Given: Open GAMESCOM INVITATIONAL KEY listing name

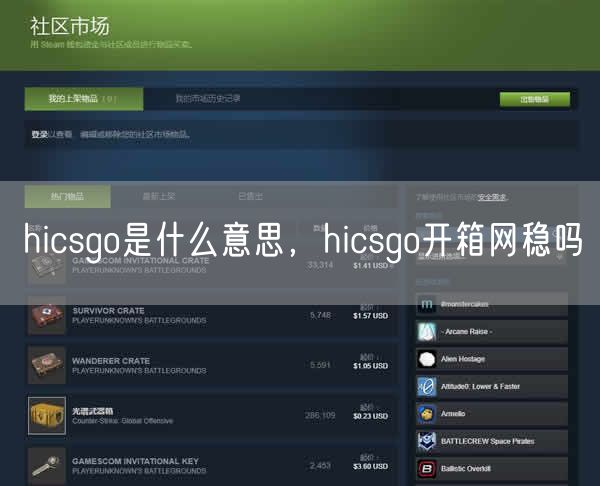Looking at the screenshot, I should point(135,461).
